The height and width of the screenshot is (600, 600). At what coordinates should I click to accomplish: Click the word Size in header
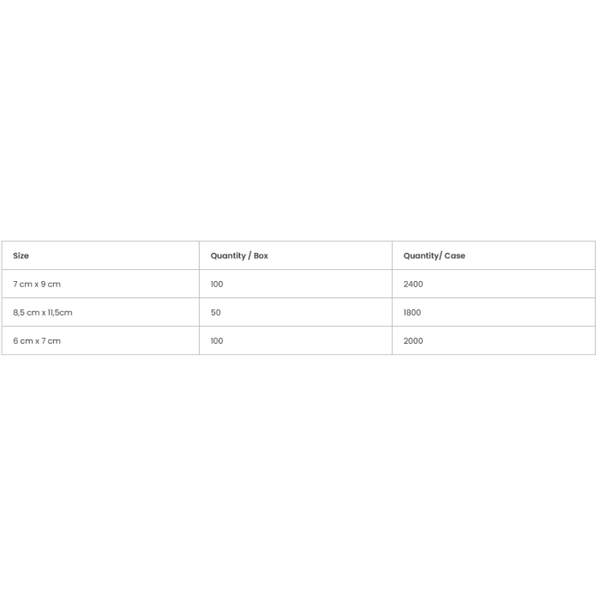pos(21,256)
